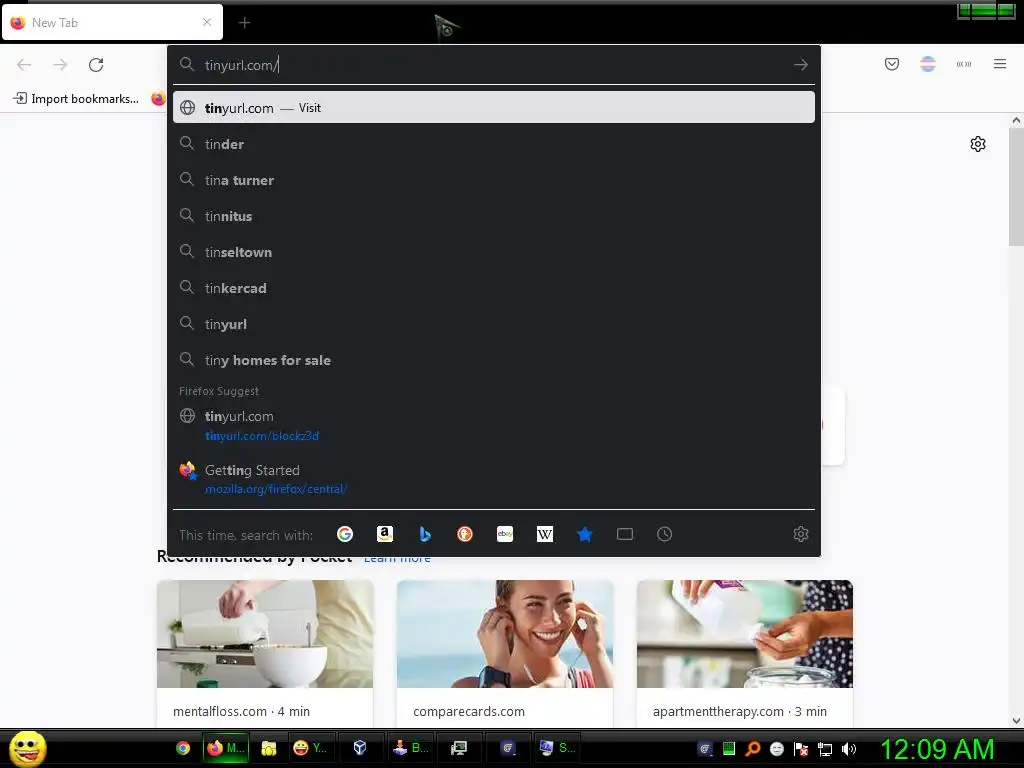Open tinyurl.com/blockz3d Firefox Suggest entry
1024x768 pixels.
[x=494, y=425]
